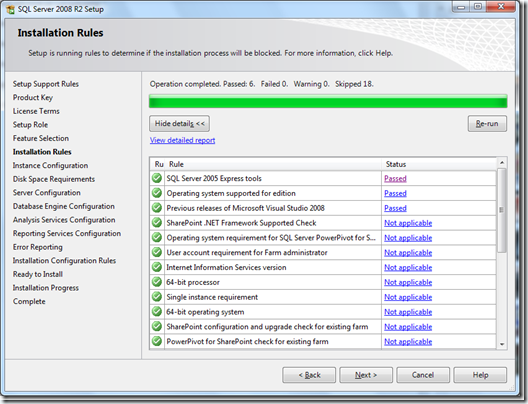Select Setup Support Rules step in sidebar
528x404 pixels.
[x=46, y=84]
